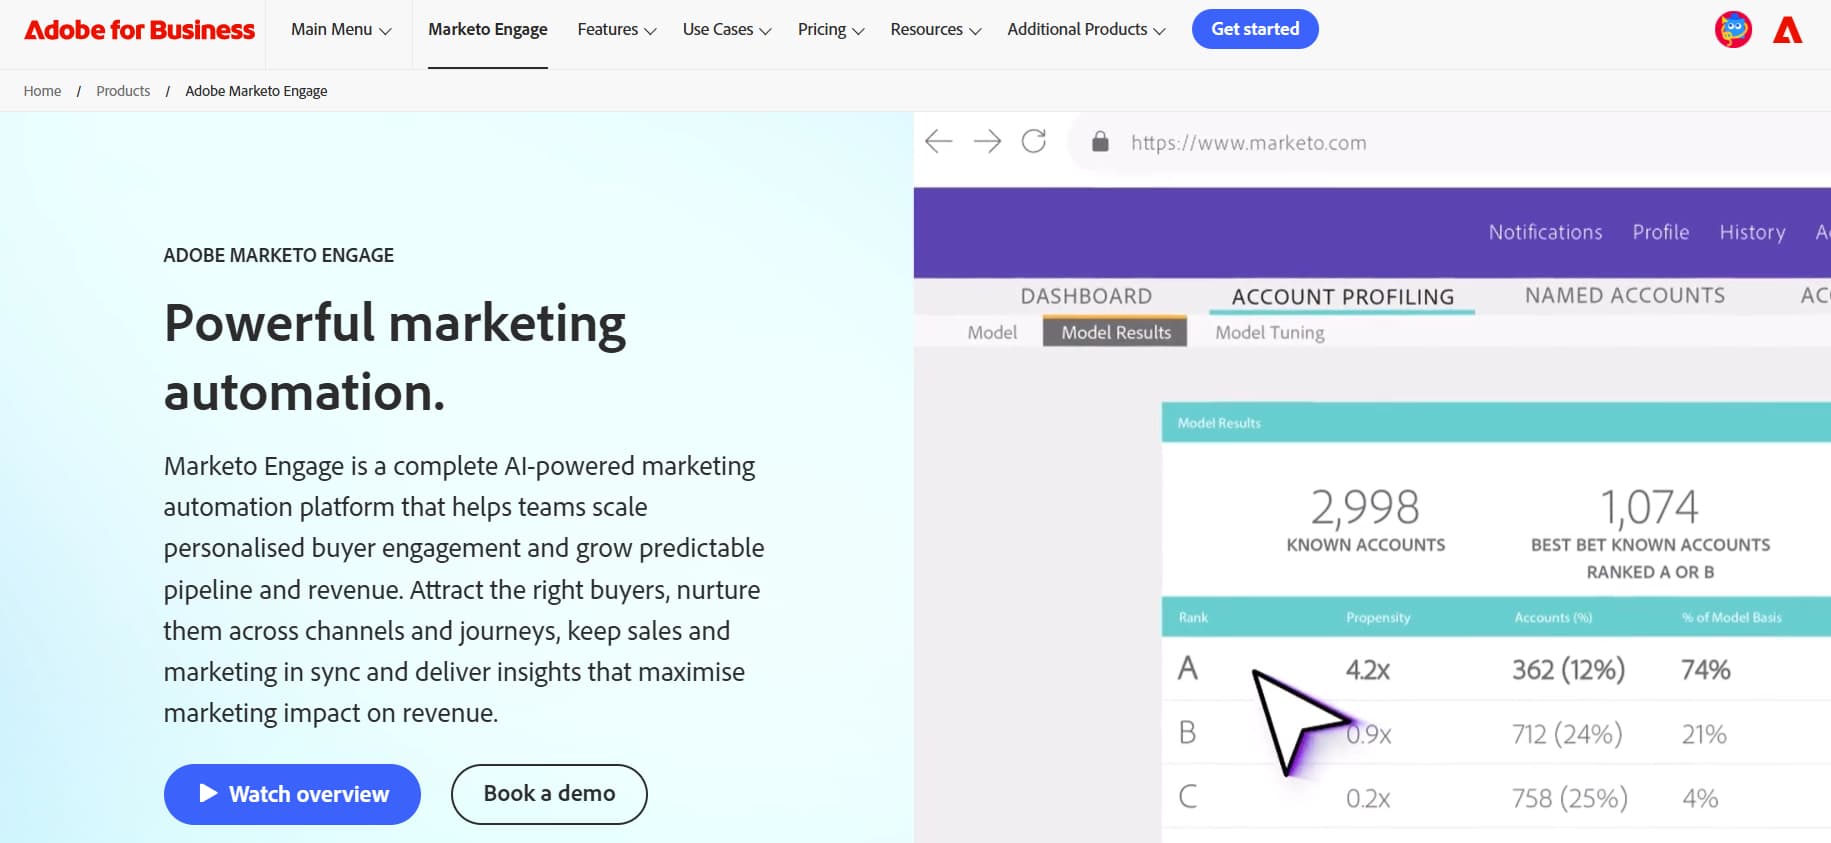
Task: Navigate to Products breadcrumb link
Action: (x=123, y=91)
